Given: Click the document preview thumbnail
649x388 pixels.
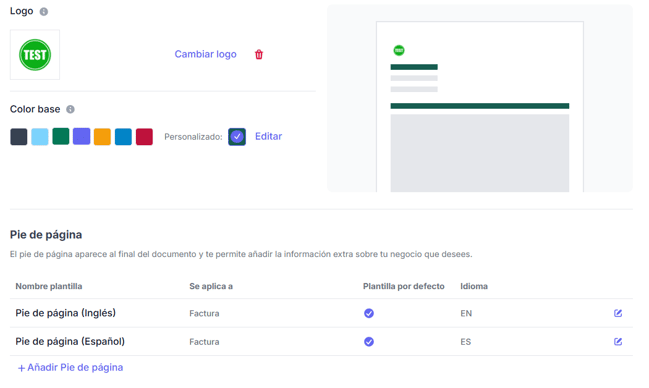Looking at the screenshot, I should point(480,107).
